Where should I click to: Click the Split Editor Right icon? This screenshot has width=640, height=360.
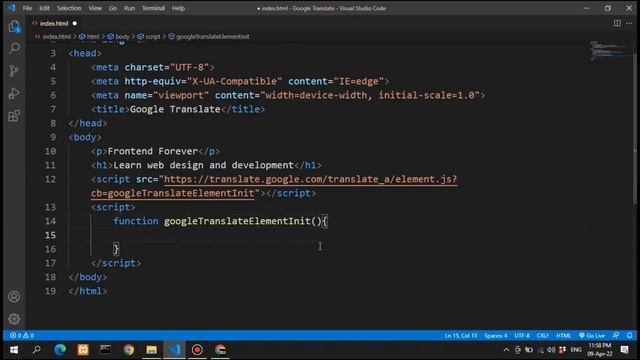pos(617,23)
